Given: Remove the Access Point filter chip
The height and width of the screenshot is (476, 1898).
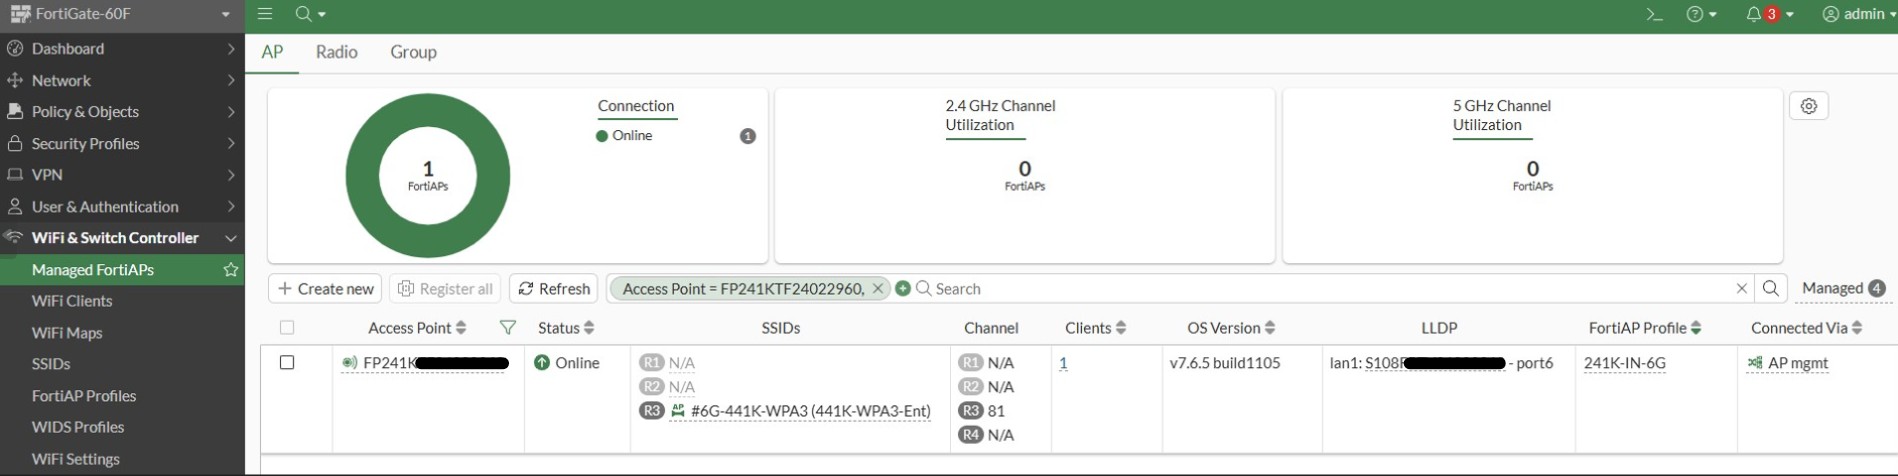Looking at the screenshot, I should tap(877, 288).
